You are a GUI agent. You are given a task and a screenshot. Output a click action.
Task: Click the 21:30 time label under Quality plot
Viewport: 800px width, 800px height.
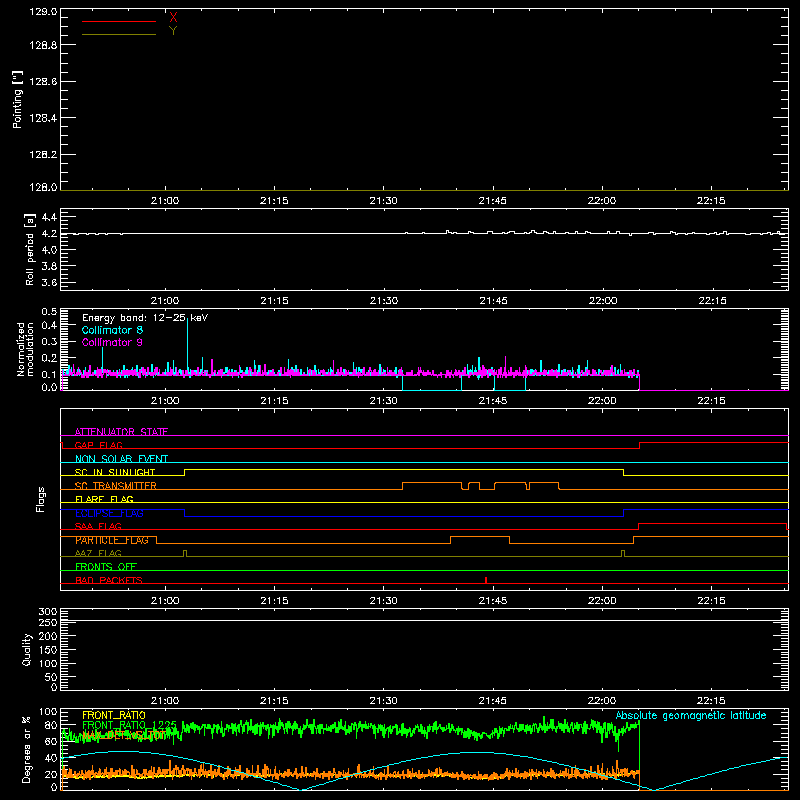[384, 701]
